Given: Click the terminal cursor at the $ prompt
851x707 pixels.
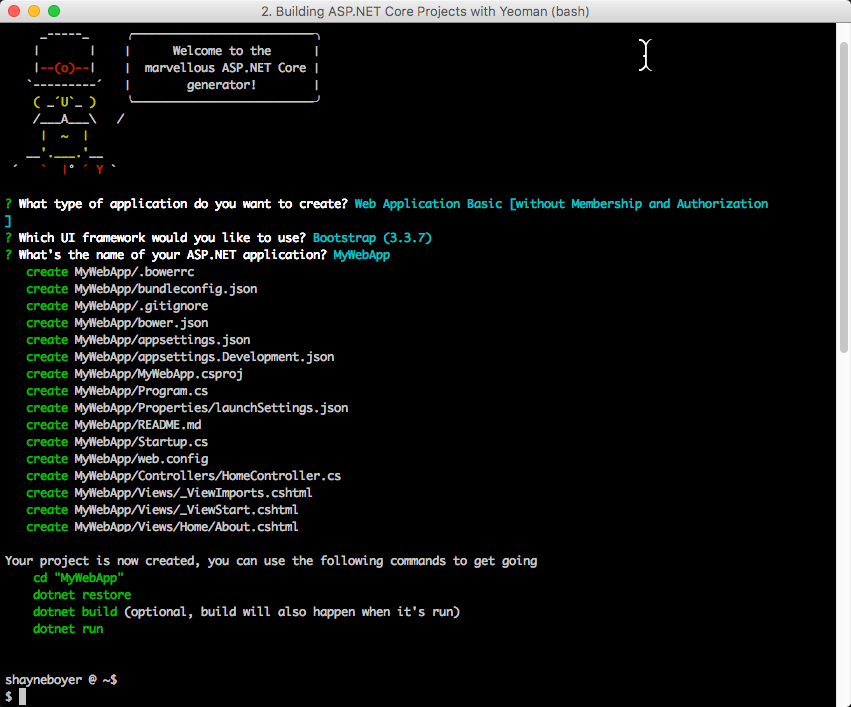Looking at the screenshot, I should click(23, 697).
